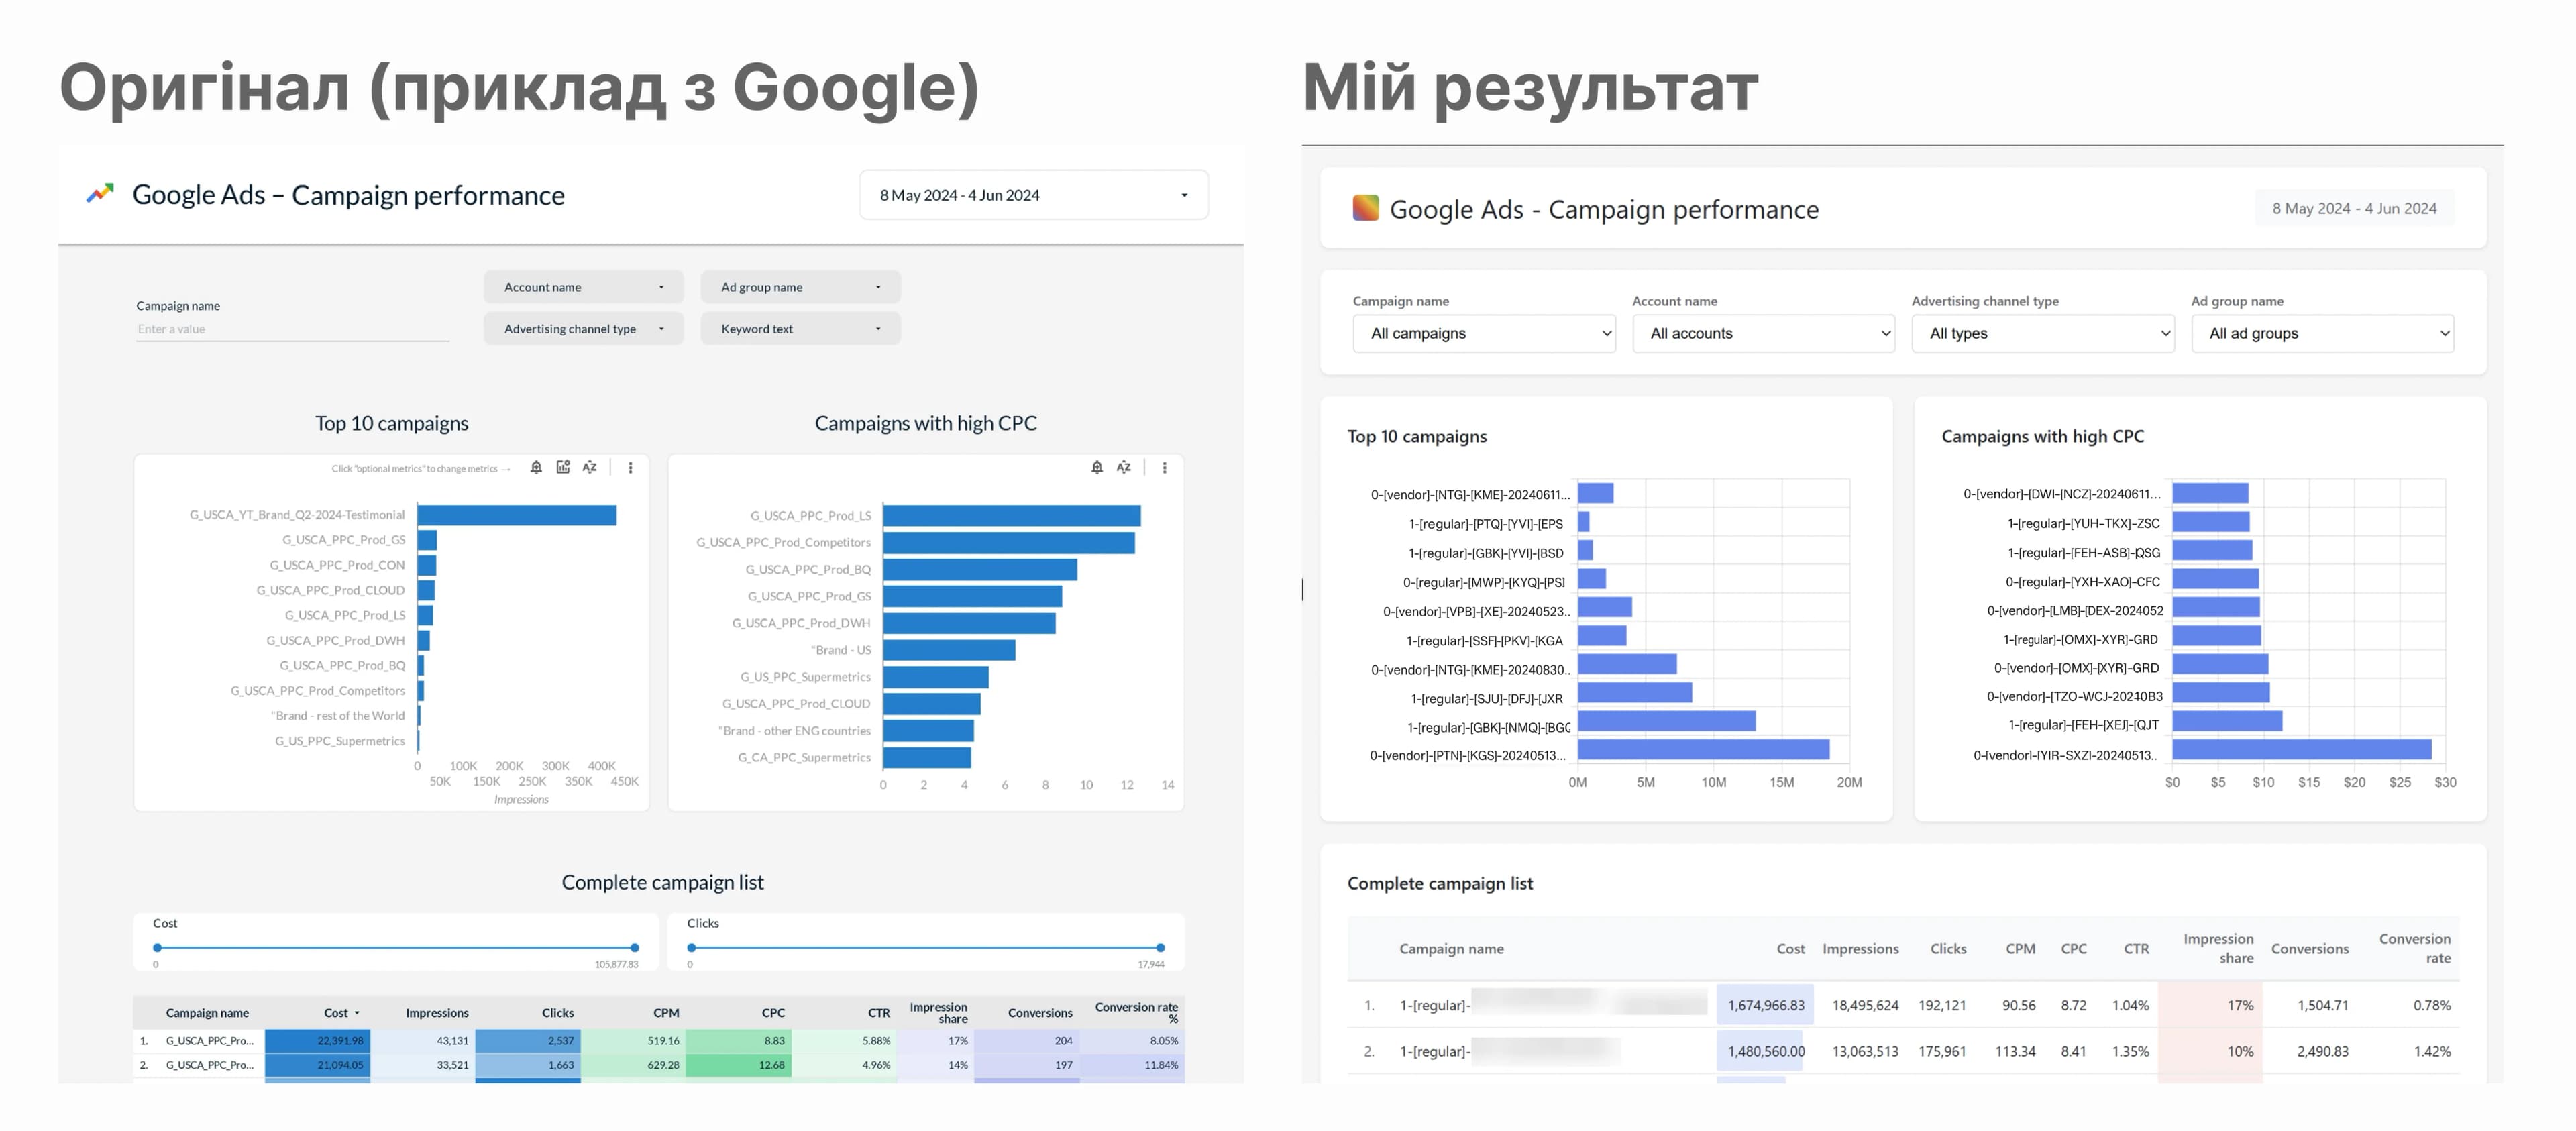Open the All ad groups dropdown

[x=2322, y=333]
